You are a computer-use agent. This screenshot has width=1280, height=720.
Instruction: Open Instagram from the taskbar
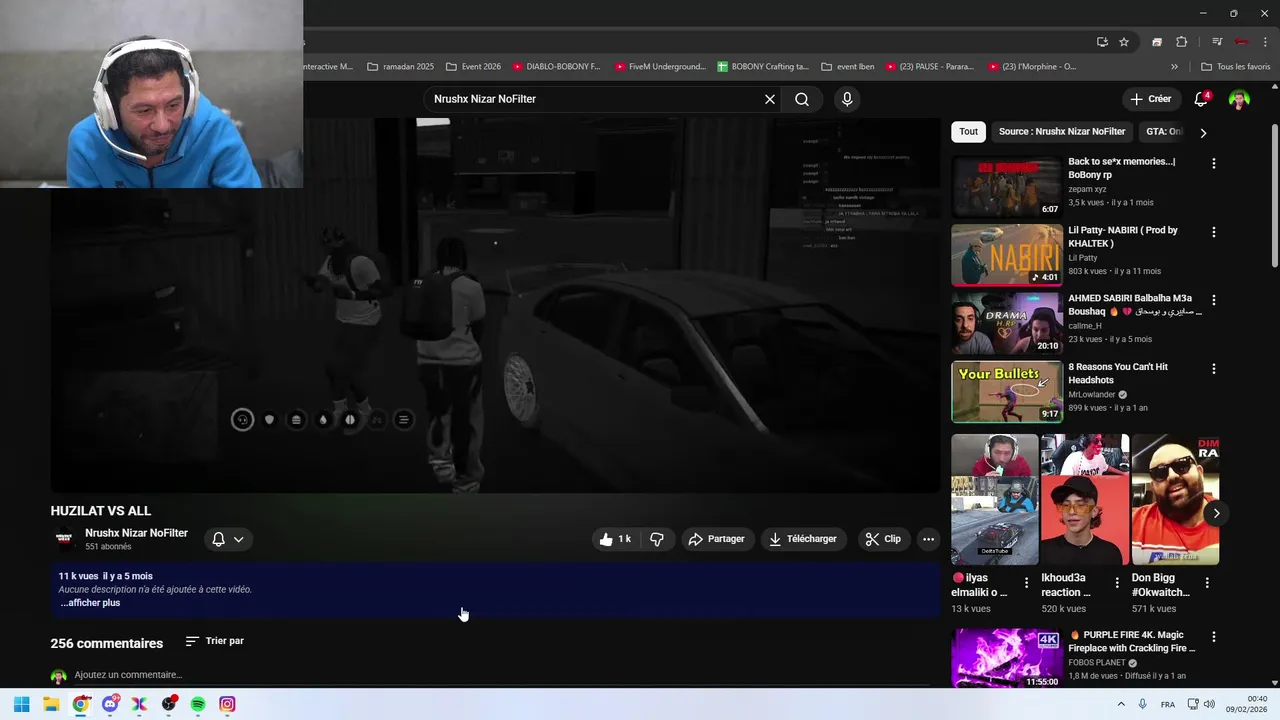[x=227, y=704]
